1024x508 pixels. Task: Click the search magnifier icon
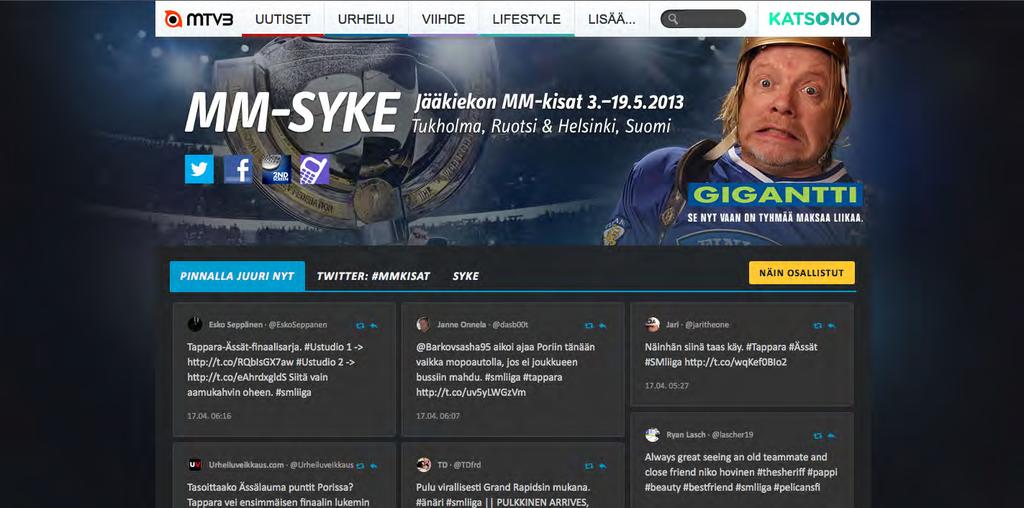click(x=673, y=19)
